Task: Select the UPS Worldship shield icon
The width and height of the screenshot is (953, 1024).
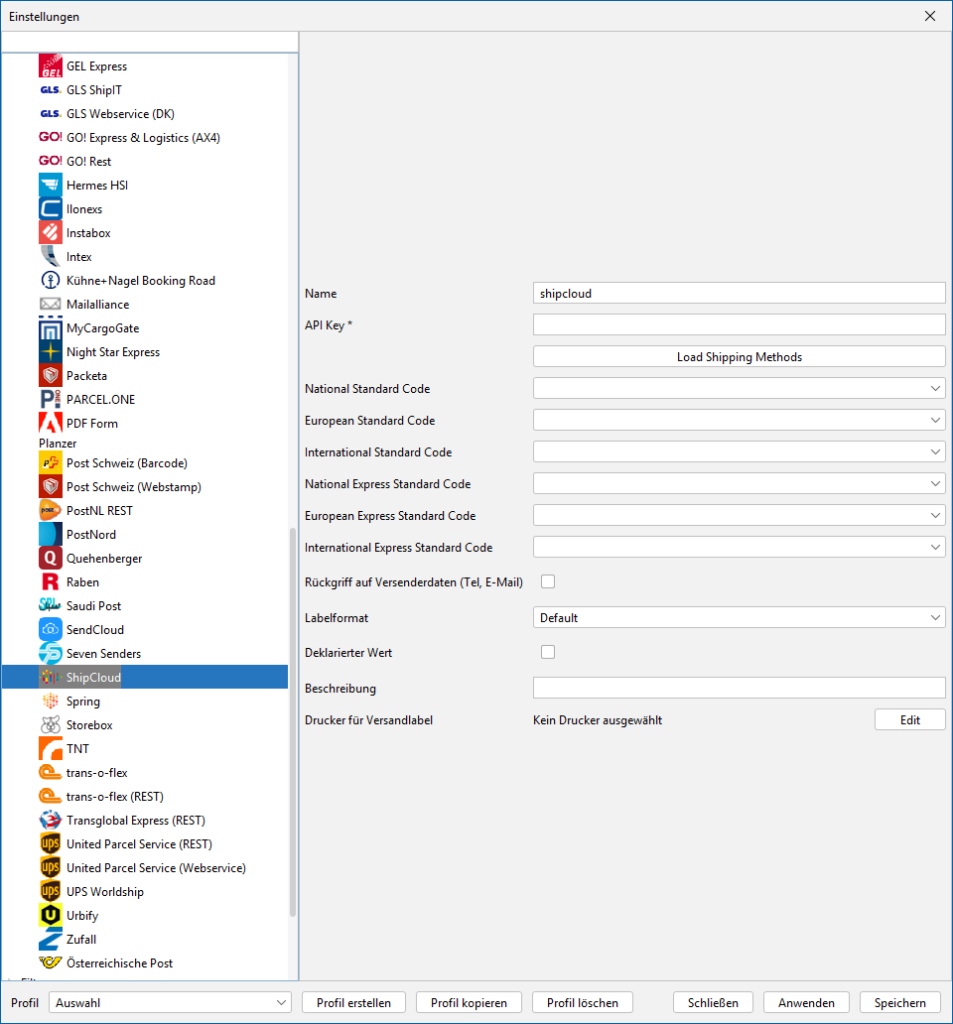Action: pyautogui.click(x=50, y=892)
